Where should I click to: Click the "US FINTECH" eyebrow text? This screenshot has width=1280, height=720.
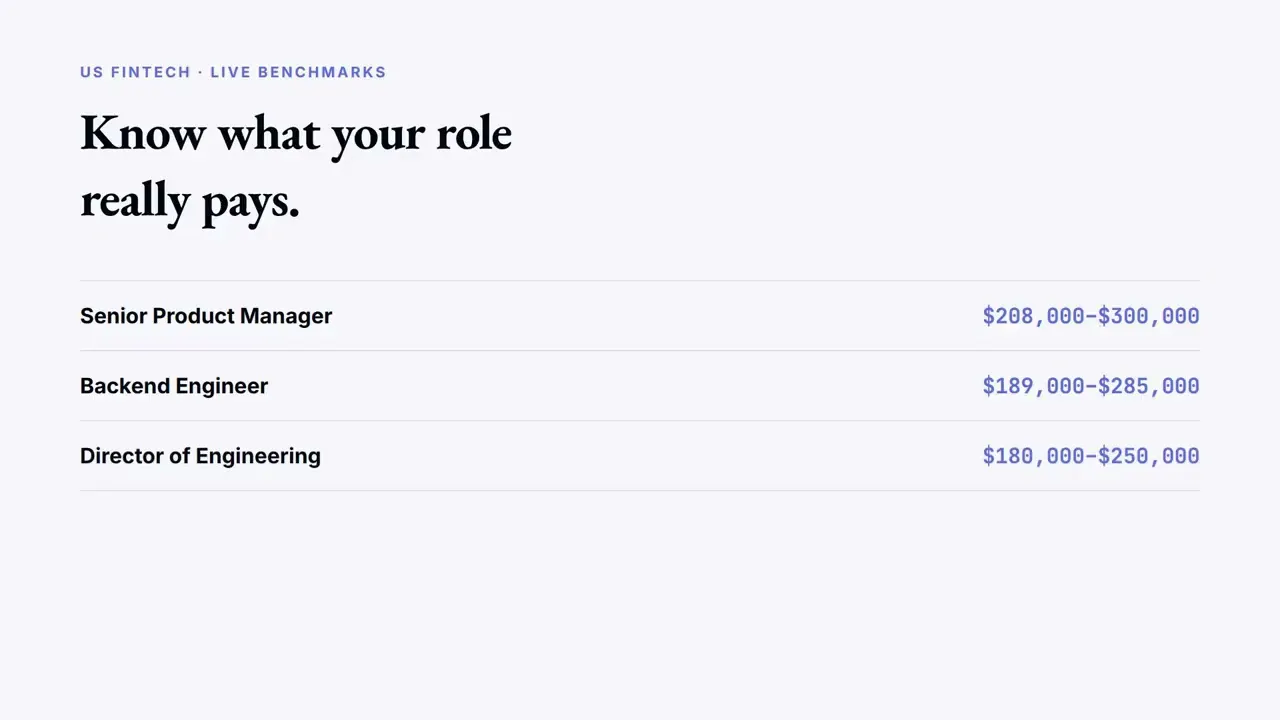(x=135, y=72)
